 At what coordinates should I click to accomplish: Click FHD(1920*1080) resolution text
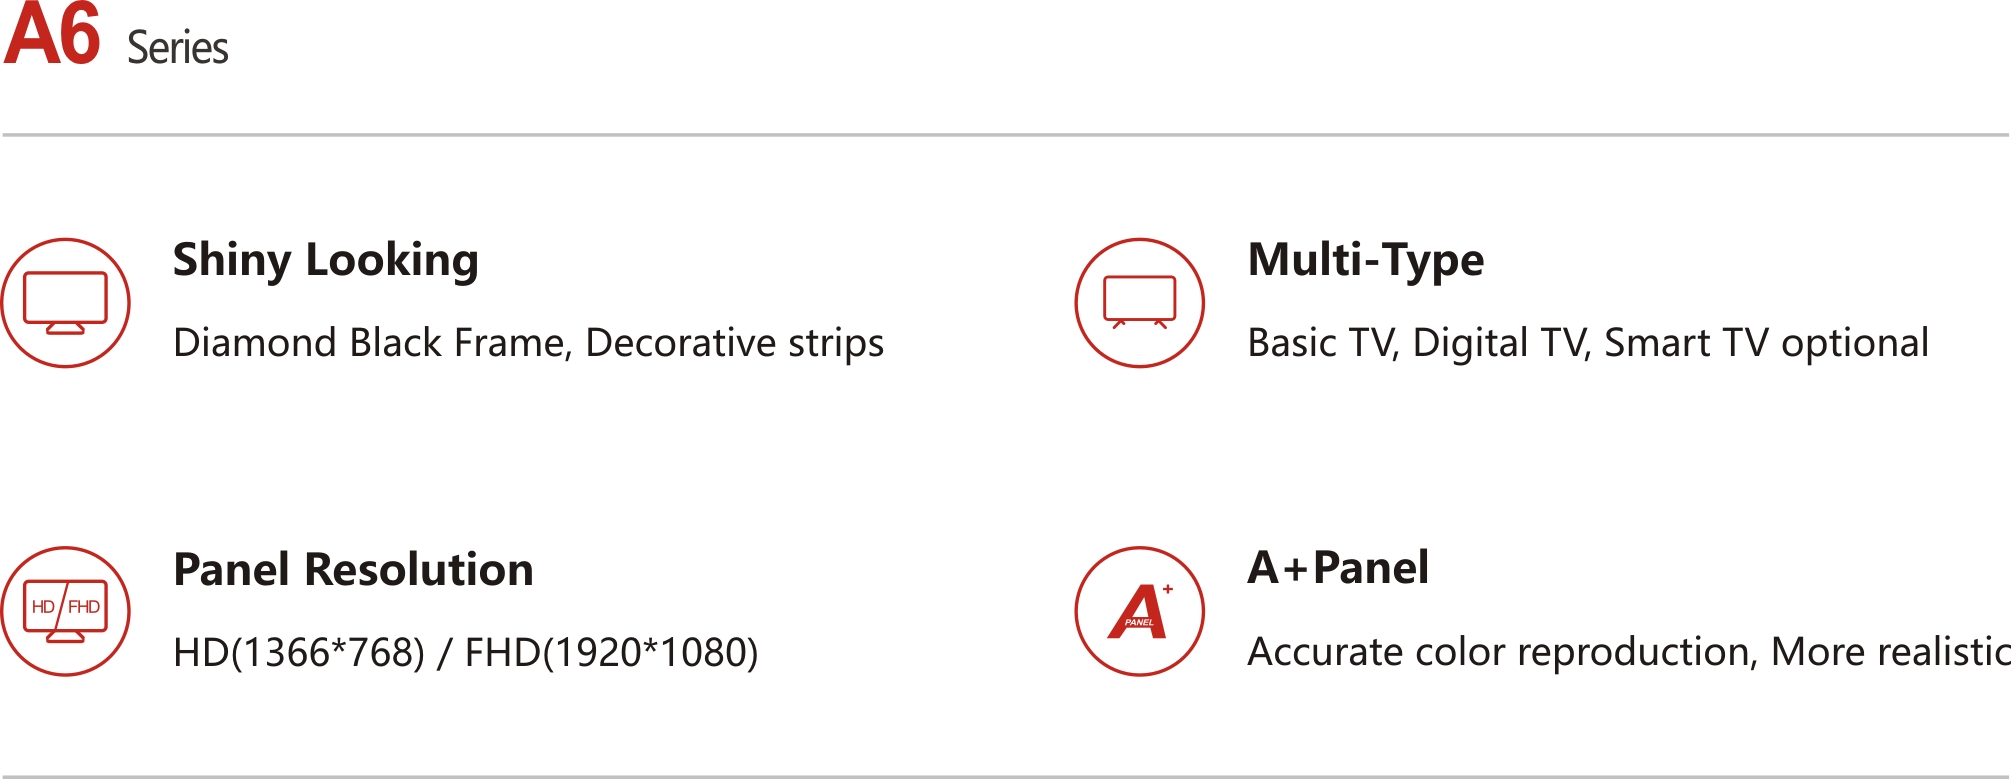[x=611, y=653]
